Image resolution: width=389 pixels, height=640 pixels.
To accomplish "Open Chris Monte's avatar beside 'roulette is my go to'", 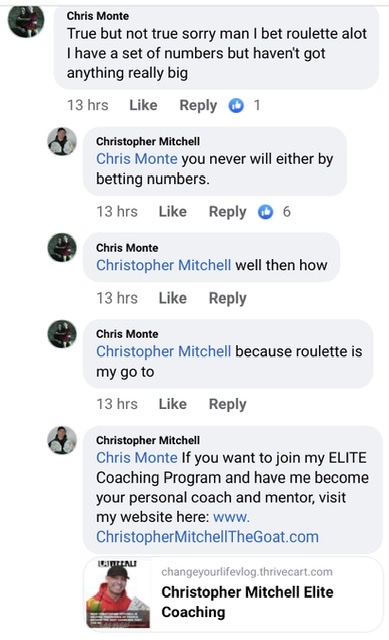I will point(62,334).
